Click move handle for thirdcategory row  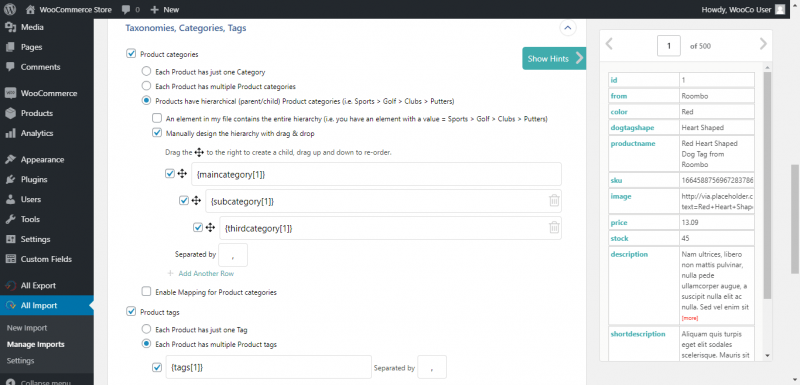click(x=210, y=228)
